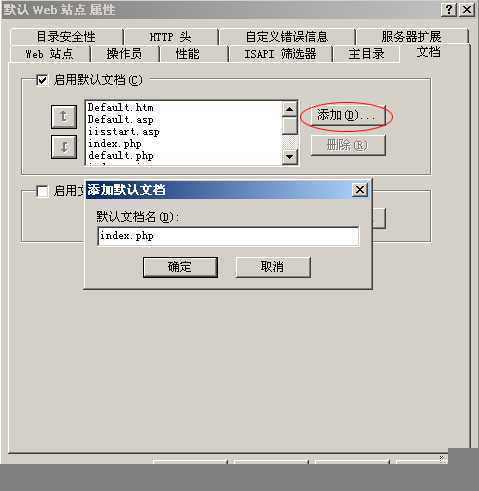This screenshot has height=491, width=479.
Task: Click the 默认文档名 input field
Action: (228, 236)
